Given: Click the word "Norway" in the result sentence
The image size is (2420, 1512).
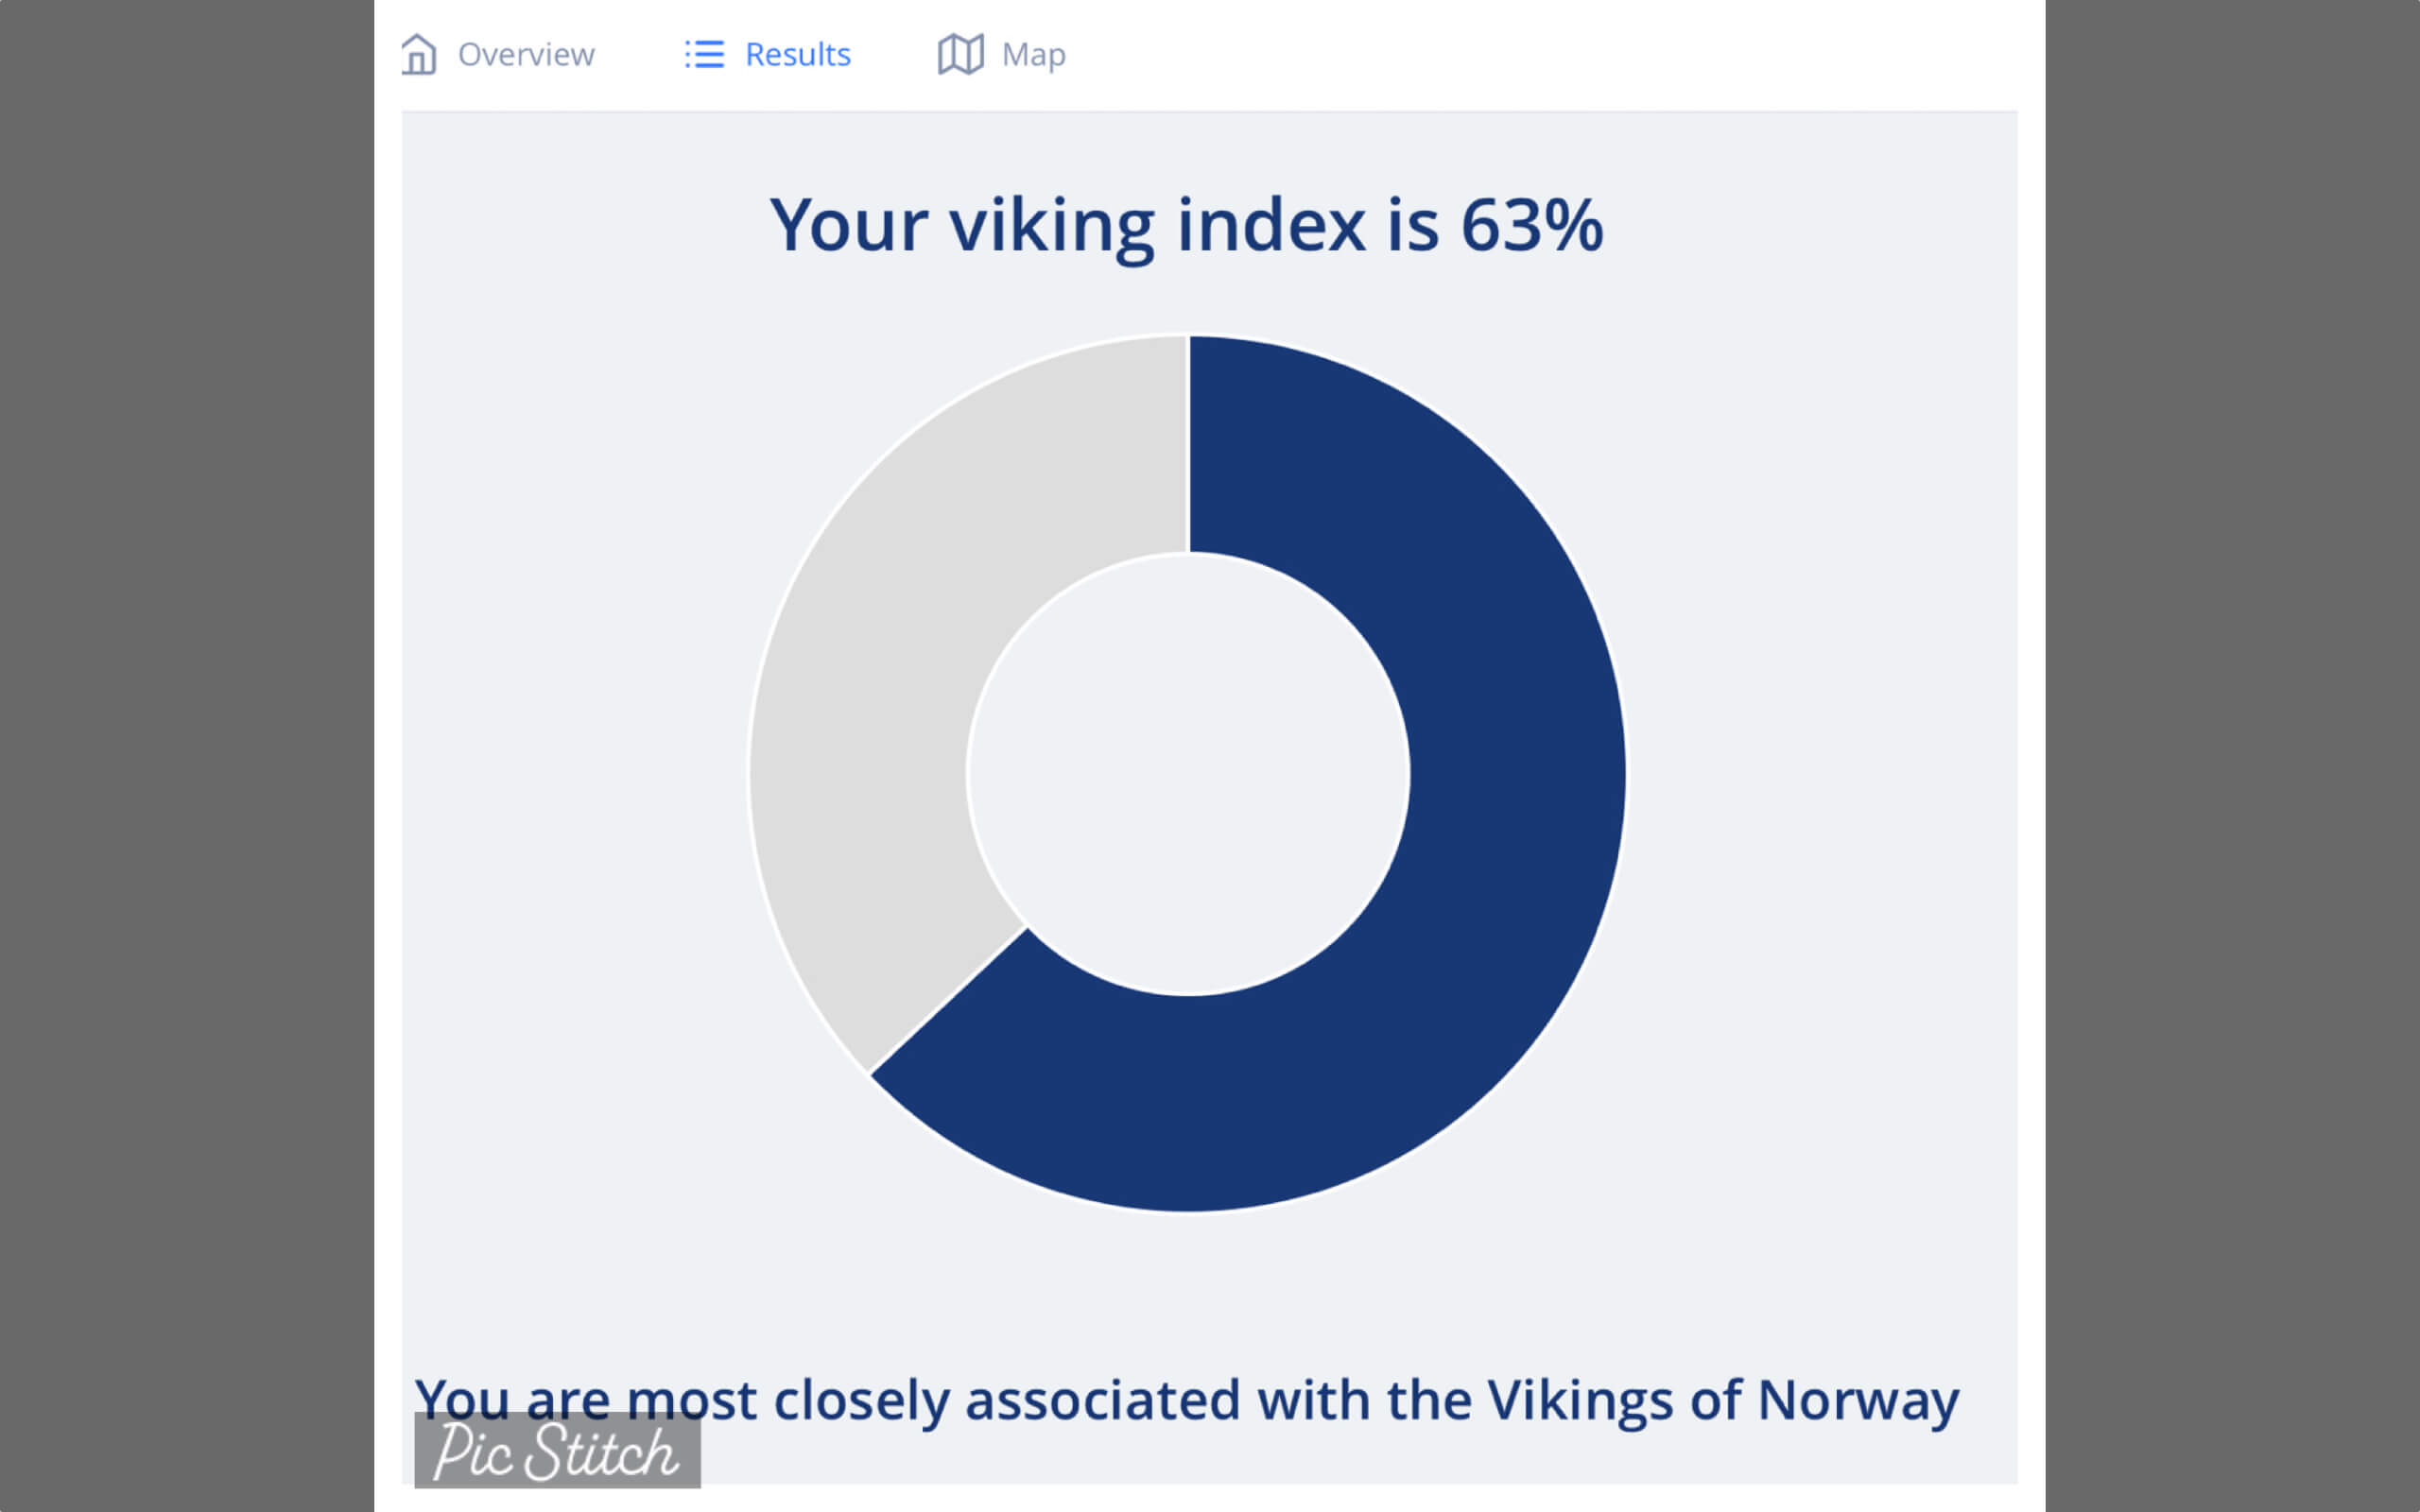Looking at the screenshot, I should pos(1857,1400).
